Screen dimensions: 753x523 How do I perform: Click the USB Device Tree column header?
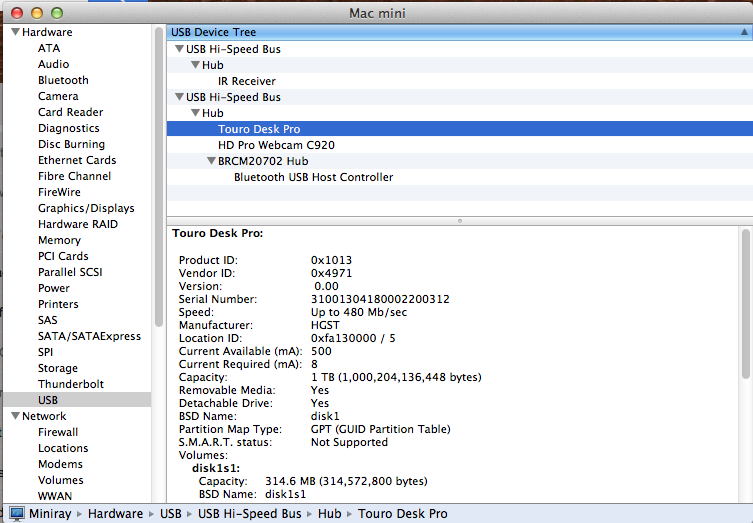pos(460,32)
